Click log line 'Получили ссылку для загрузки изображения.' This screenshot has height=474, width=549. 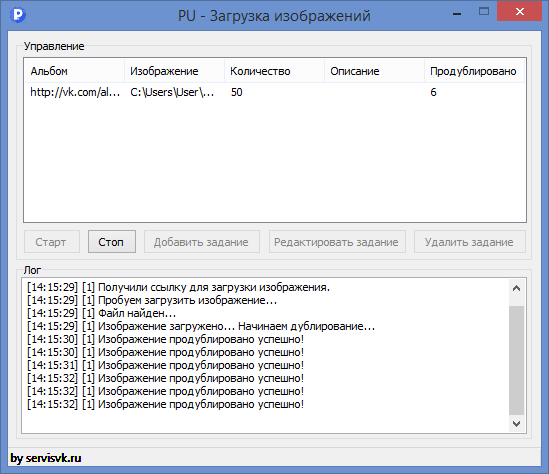179,287
